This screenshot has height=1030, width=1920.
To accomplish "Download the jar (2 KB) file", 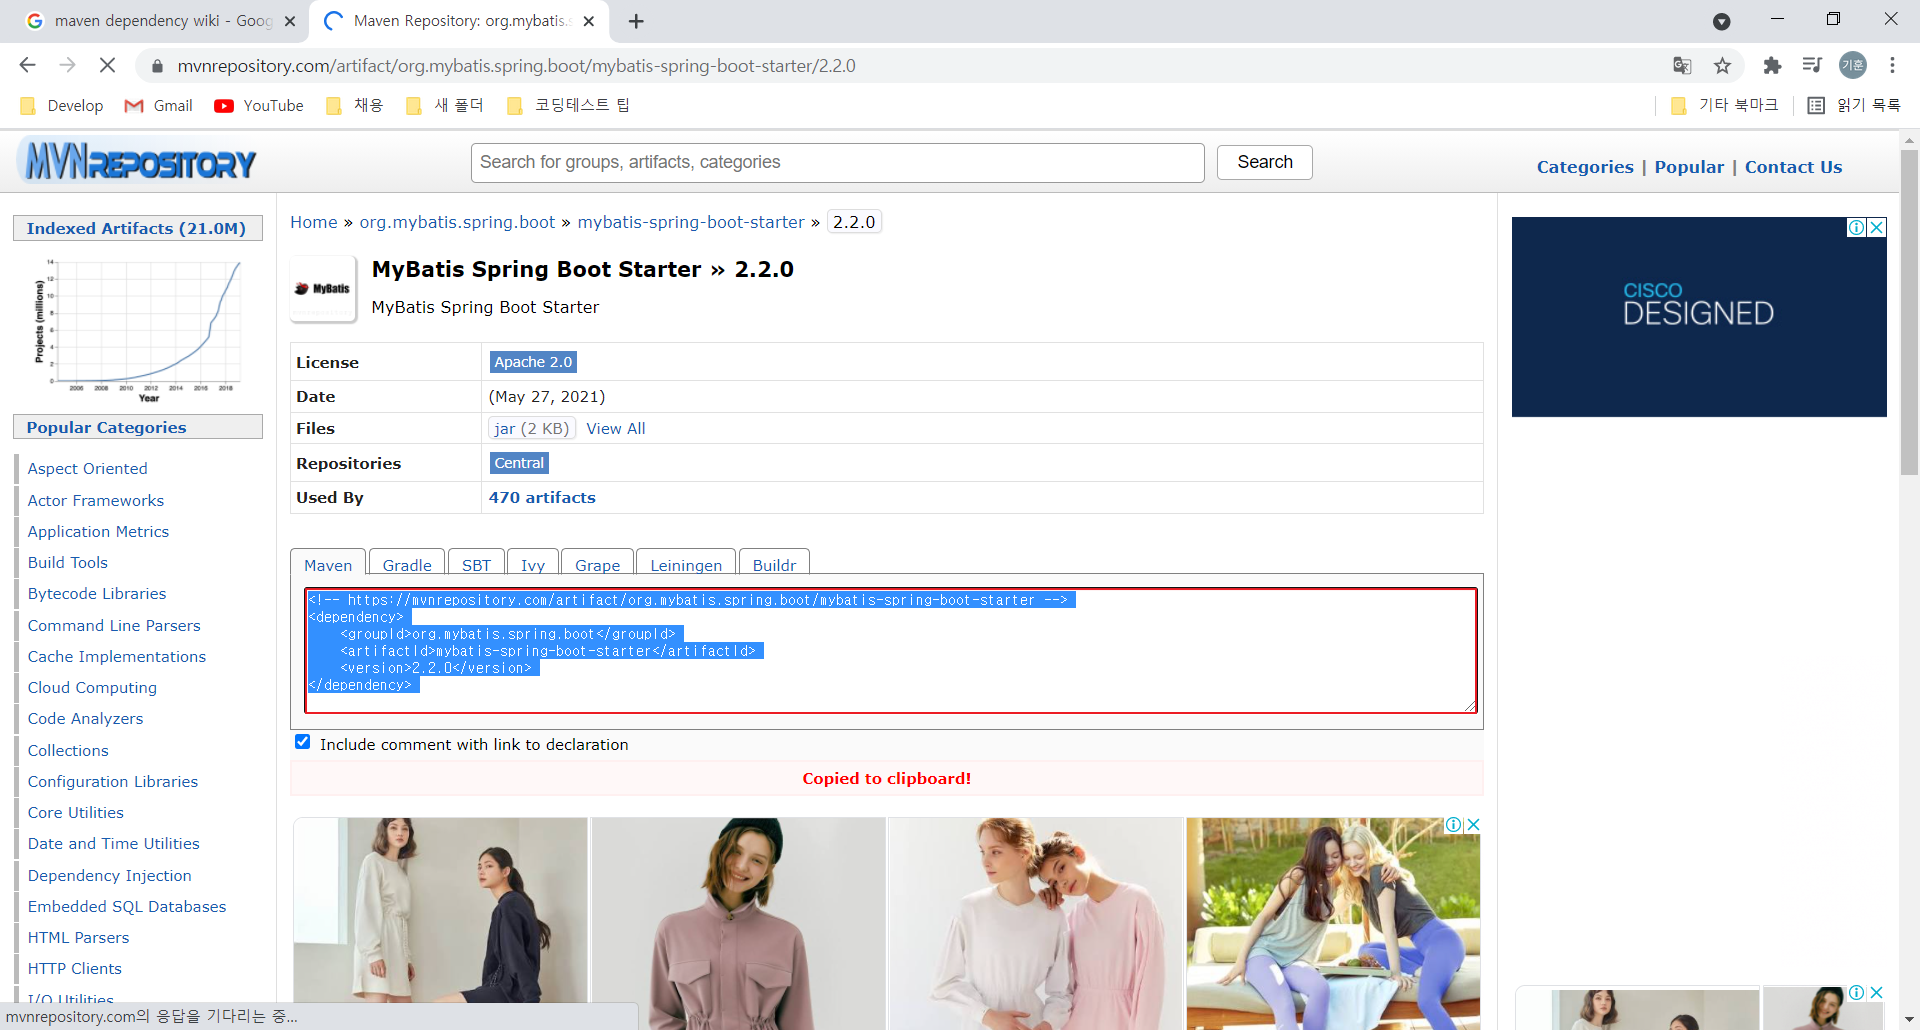I will coord(531,428).
